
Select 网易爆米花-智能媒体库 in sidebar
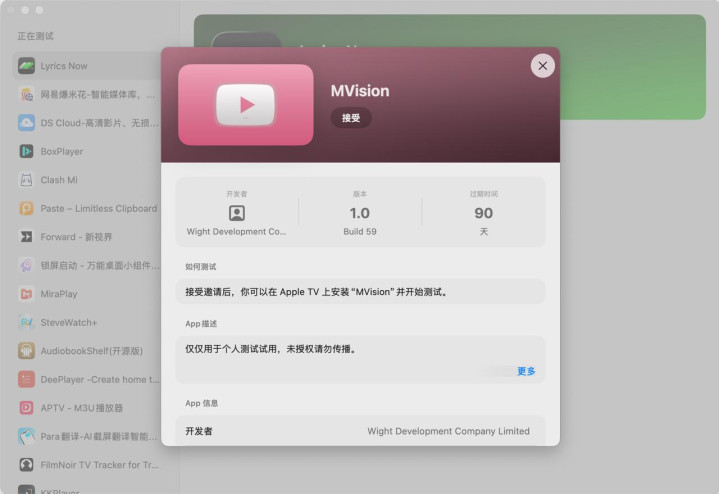pyautogui.click(x=87, y=94)
